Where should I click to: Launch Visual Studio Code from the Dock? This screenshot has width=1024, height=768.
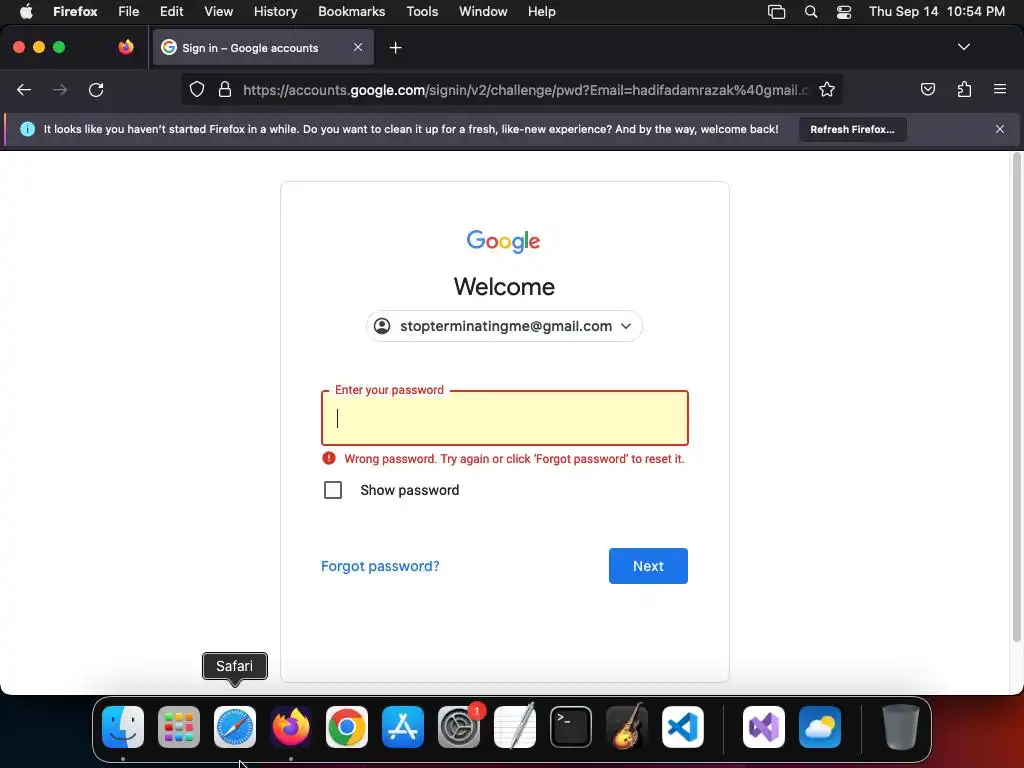683,726
